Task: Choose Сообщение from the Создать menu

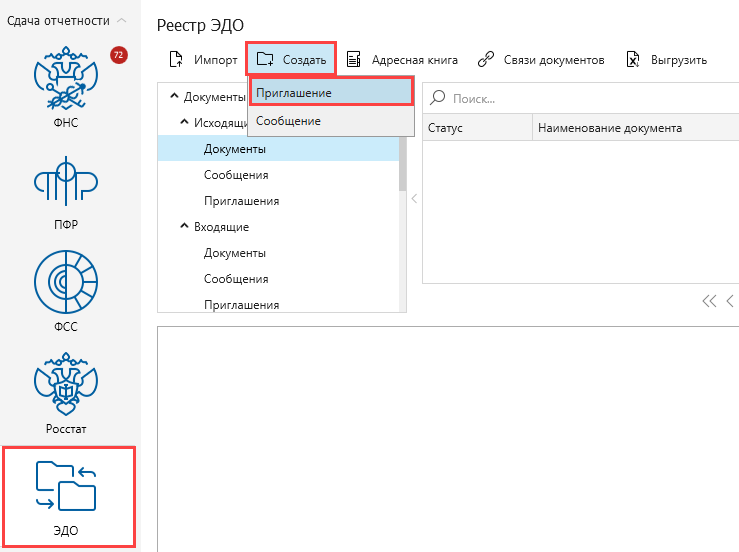Action: 331,121
